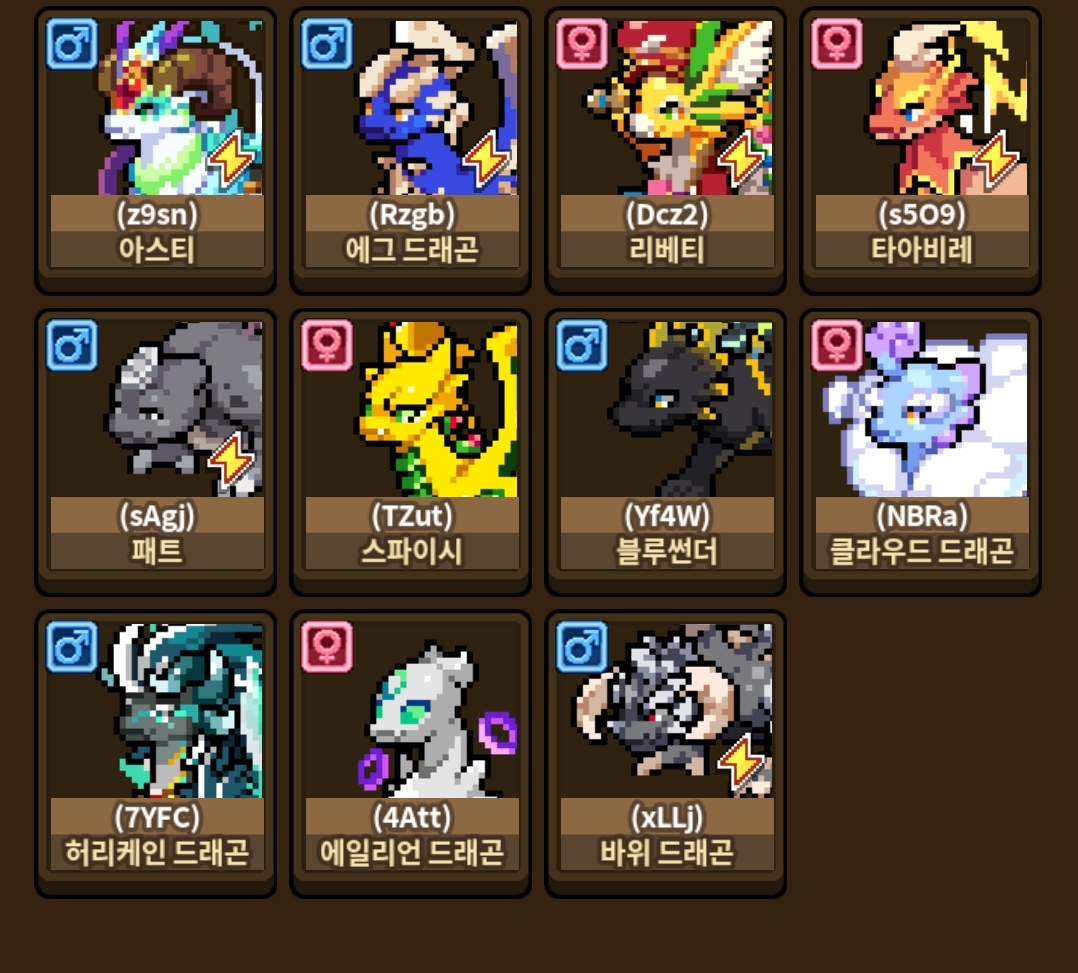Click the female icon on 리베티 card
1078x973 pixels.
tap(582, 45)
